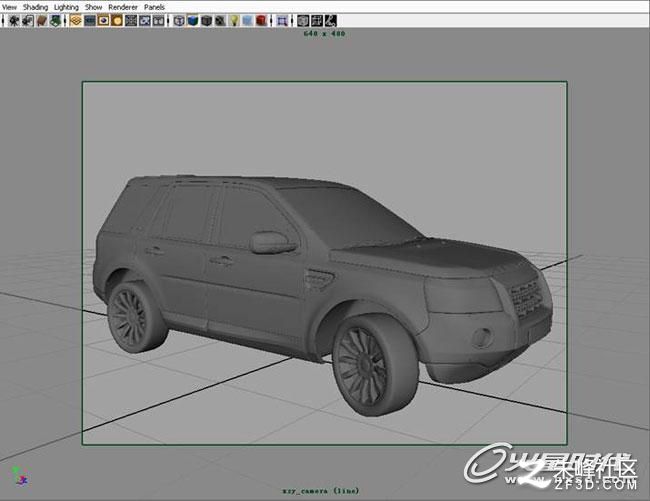Image resolution: width=650 pixels, height=501 pixels.
Task: Select the car's front wheel
Action: click(375, 365)
